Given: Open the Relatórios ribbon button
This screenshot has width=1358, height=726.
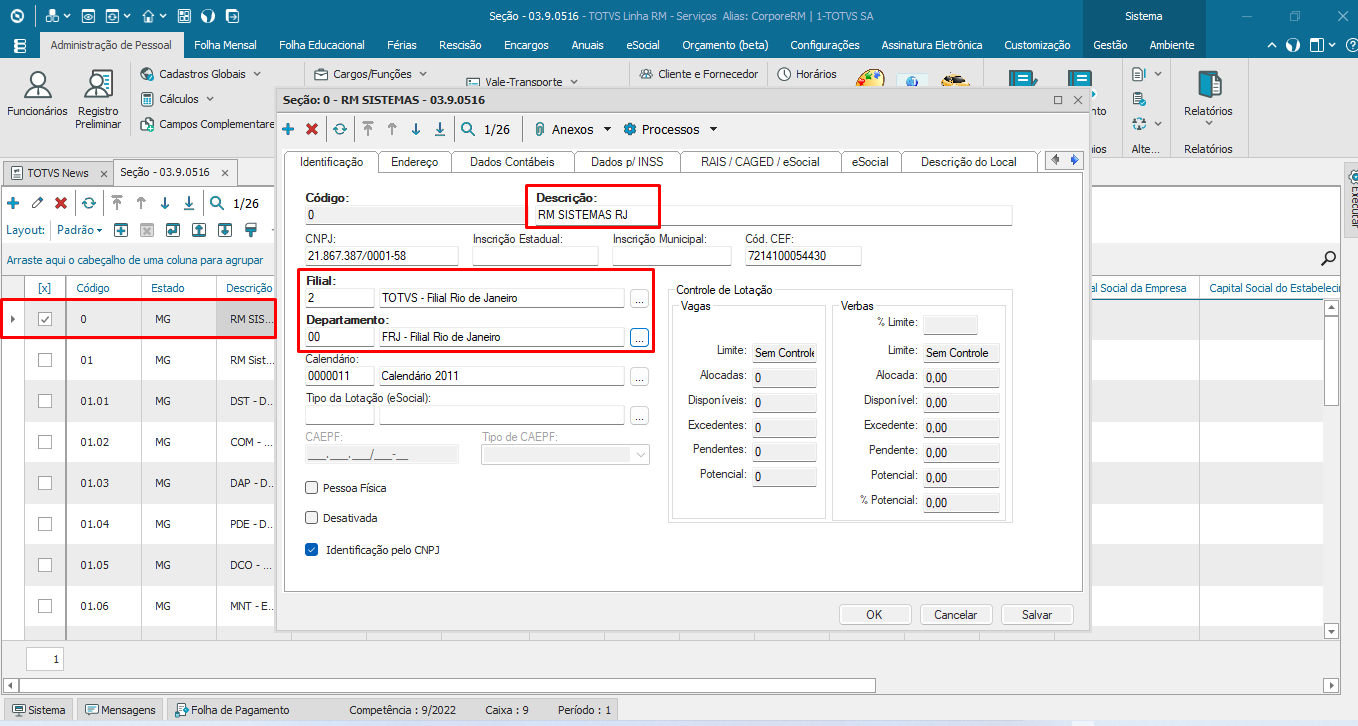Looking at the screenshot, I should (x=1208, y=97).
